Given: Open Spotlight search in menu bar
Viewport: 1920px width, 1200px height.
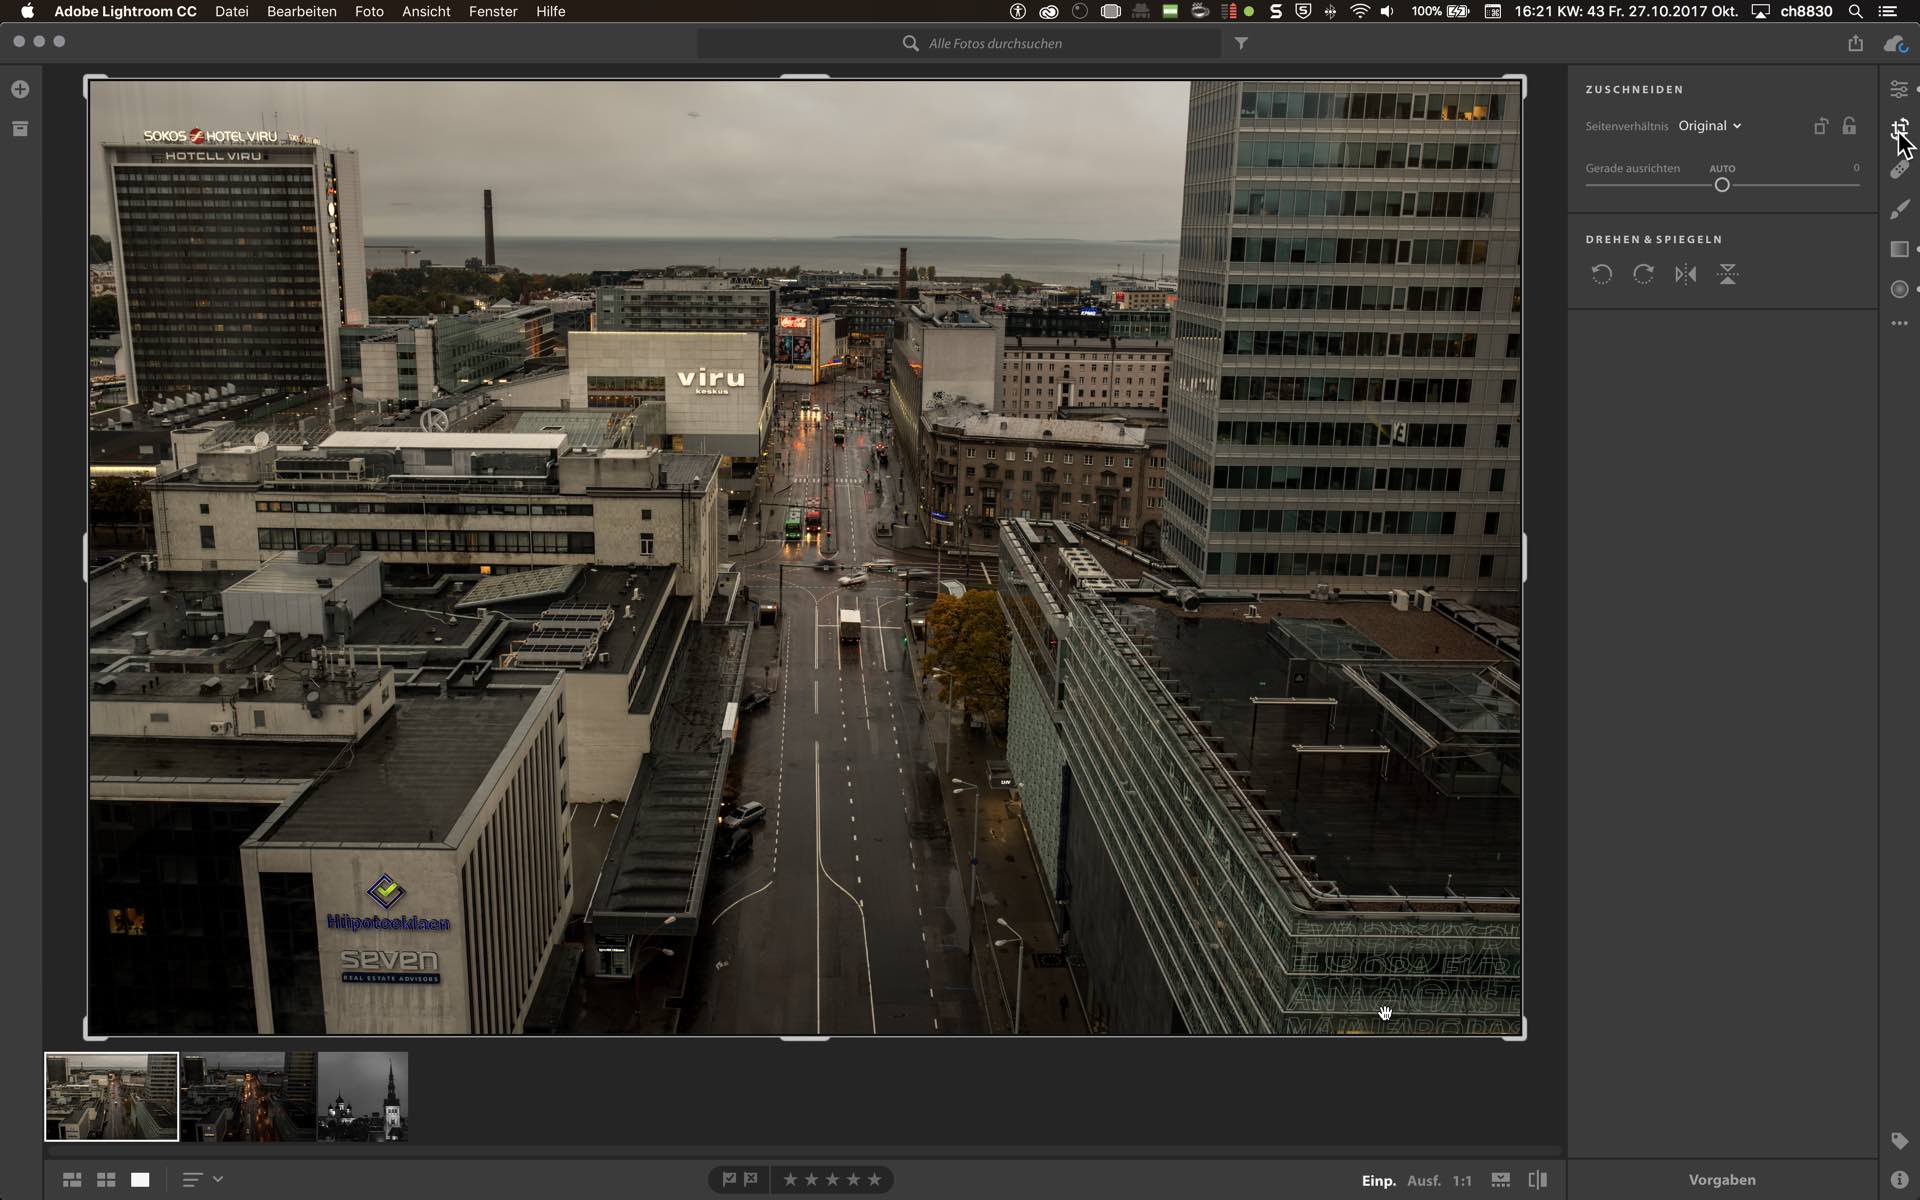Looking at the screenshot, I should (1855, 11).
